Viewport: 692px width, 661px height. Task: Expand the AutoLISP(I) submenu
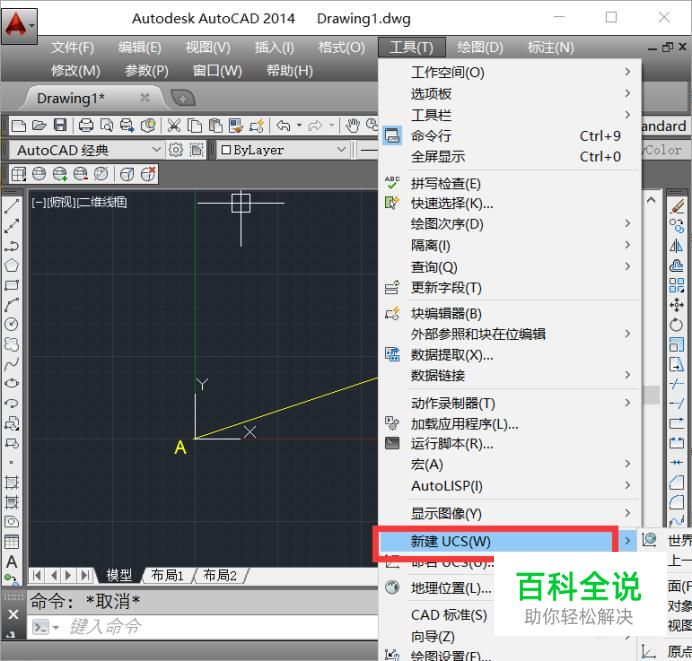pyautogui.click(x=510, y=486)
